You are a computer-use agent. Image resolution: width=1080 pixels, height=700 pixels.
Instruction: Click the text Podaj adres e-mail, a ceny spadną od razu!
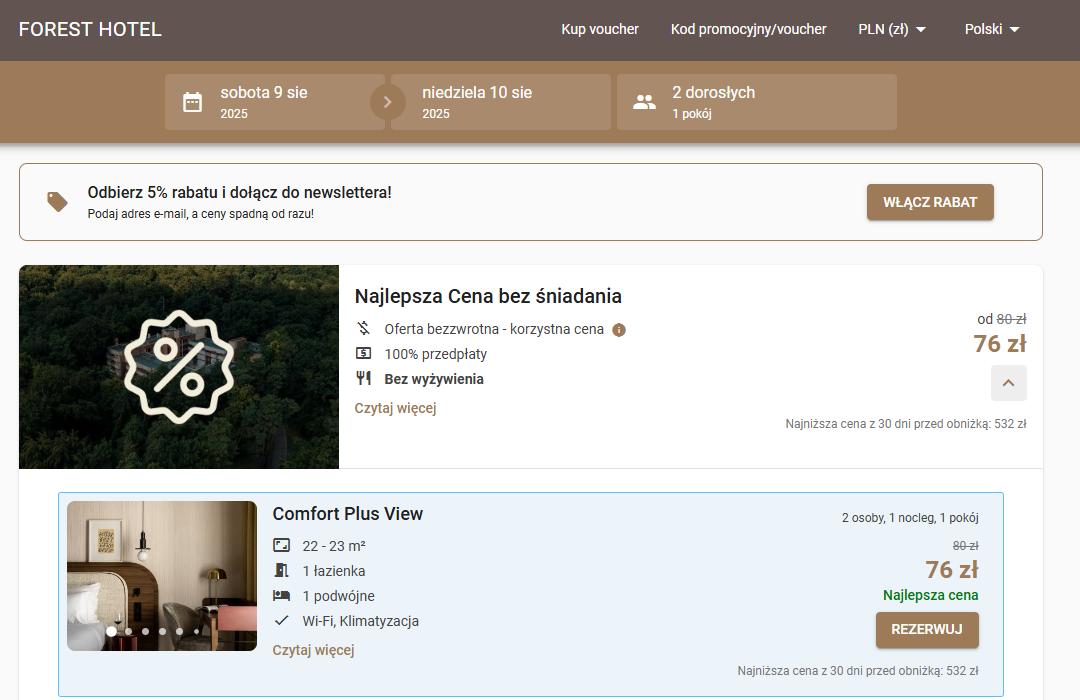coord(200,214)
